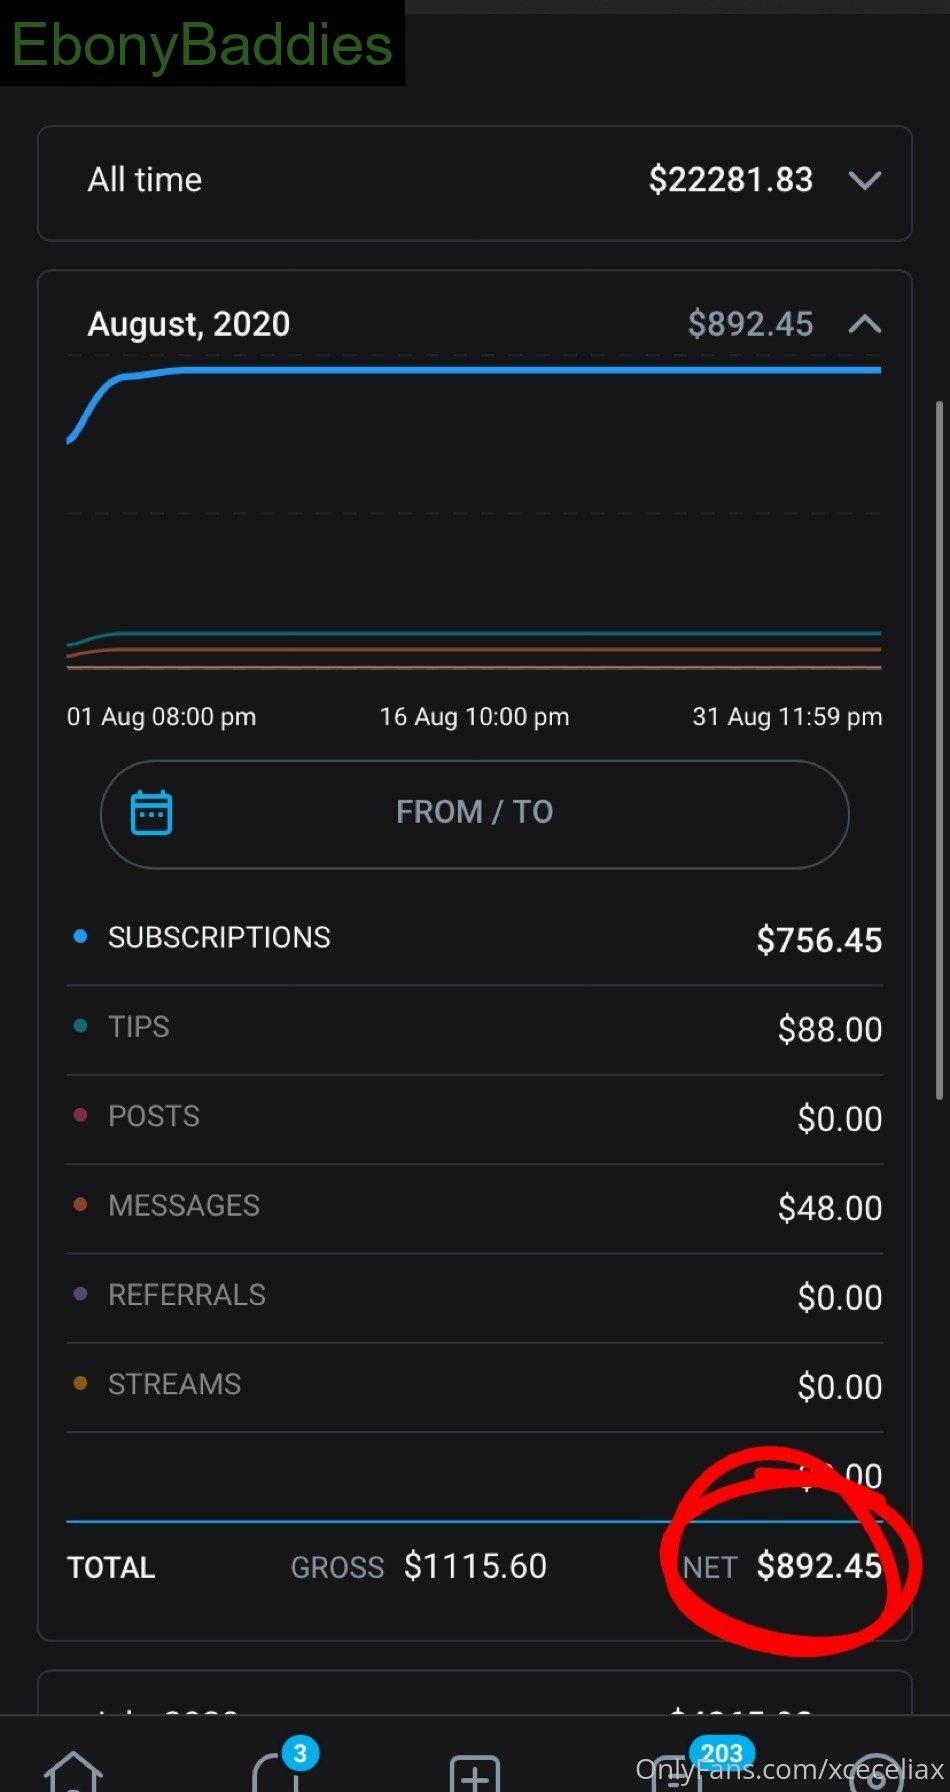
Task: Expand the partially visible July section
Action: [475, 1693]
